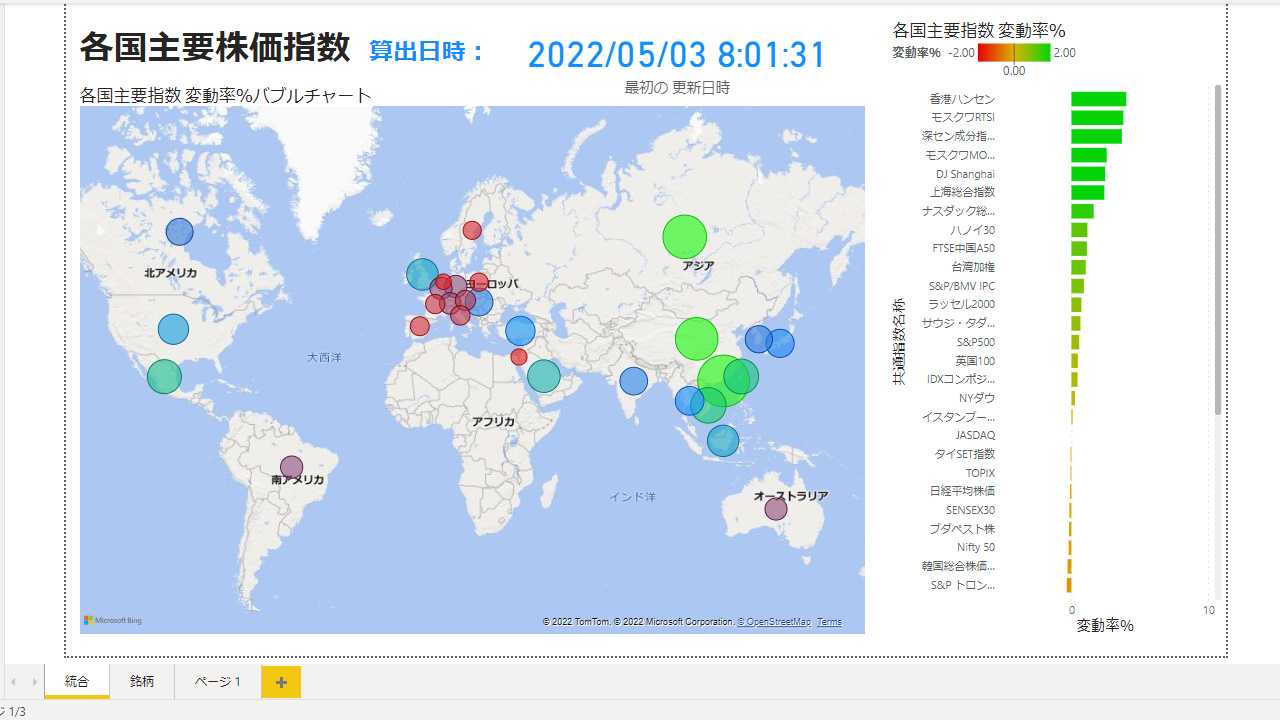This screenshot has height=720, width=1280.
Task: Select the large green bubble over Russia
Action: tap(684, 237)
